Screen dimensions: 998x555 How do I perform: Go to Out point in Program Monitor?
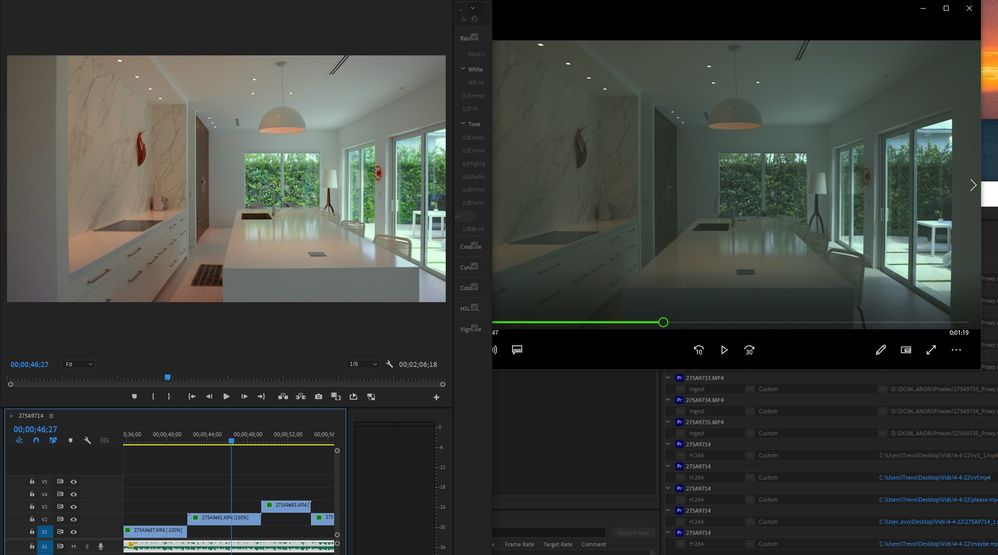261,397
